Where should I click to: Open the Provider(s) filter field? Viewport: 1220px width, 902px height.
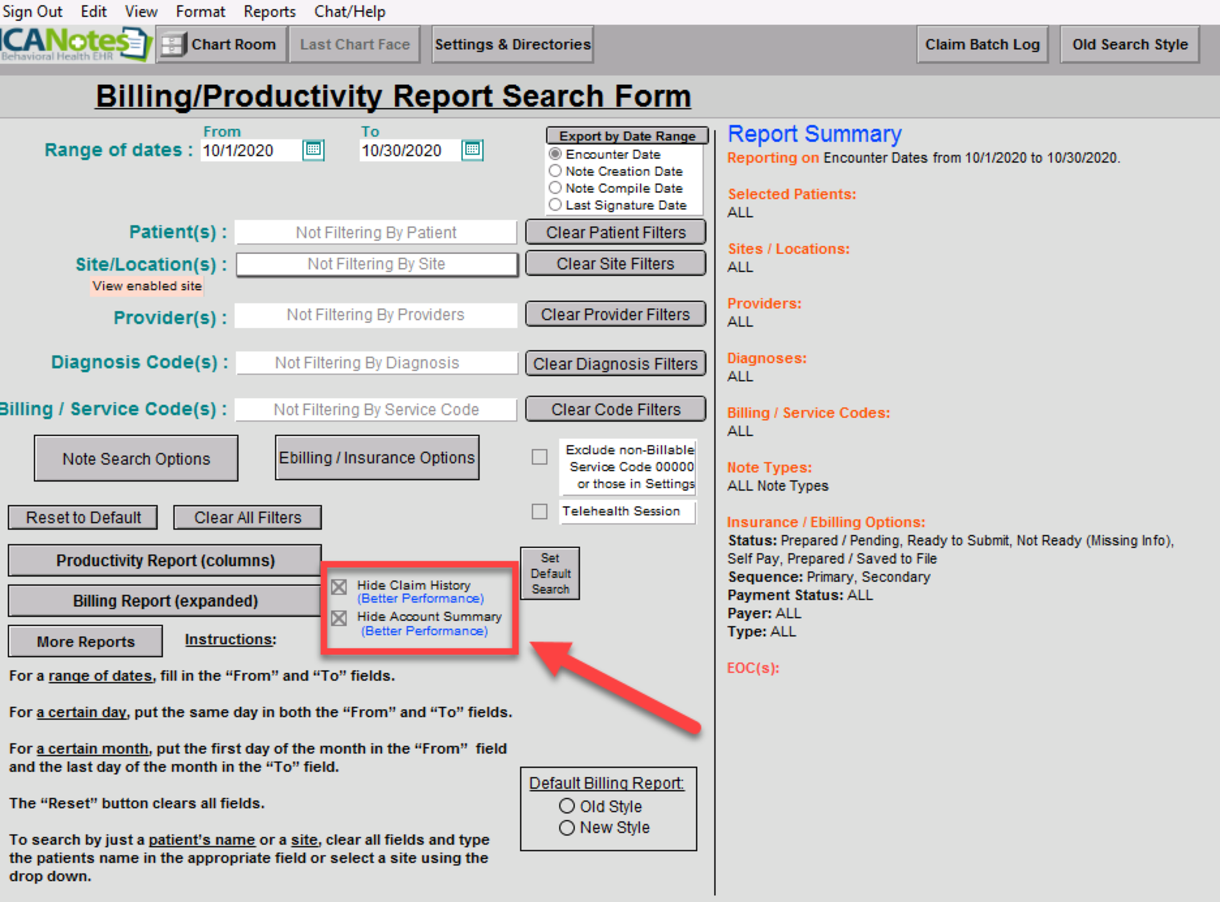tap(376, 314)
